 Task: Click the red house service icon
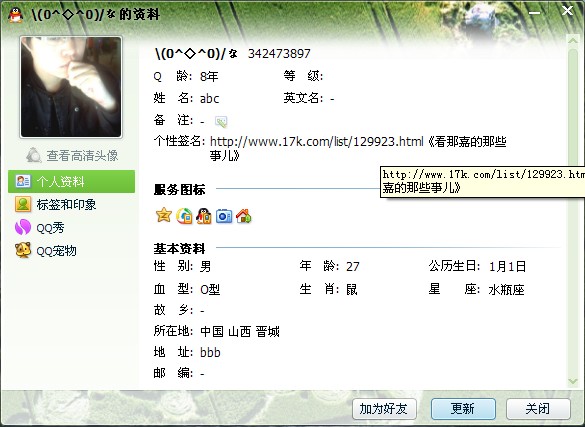coord(244,216)
